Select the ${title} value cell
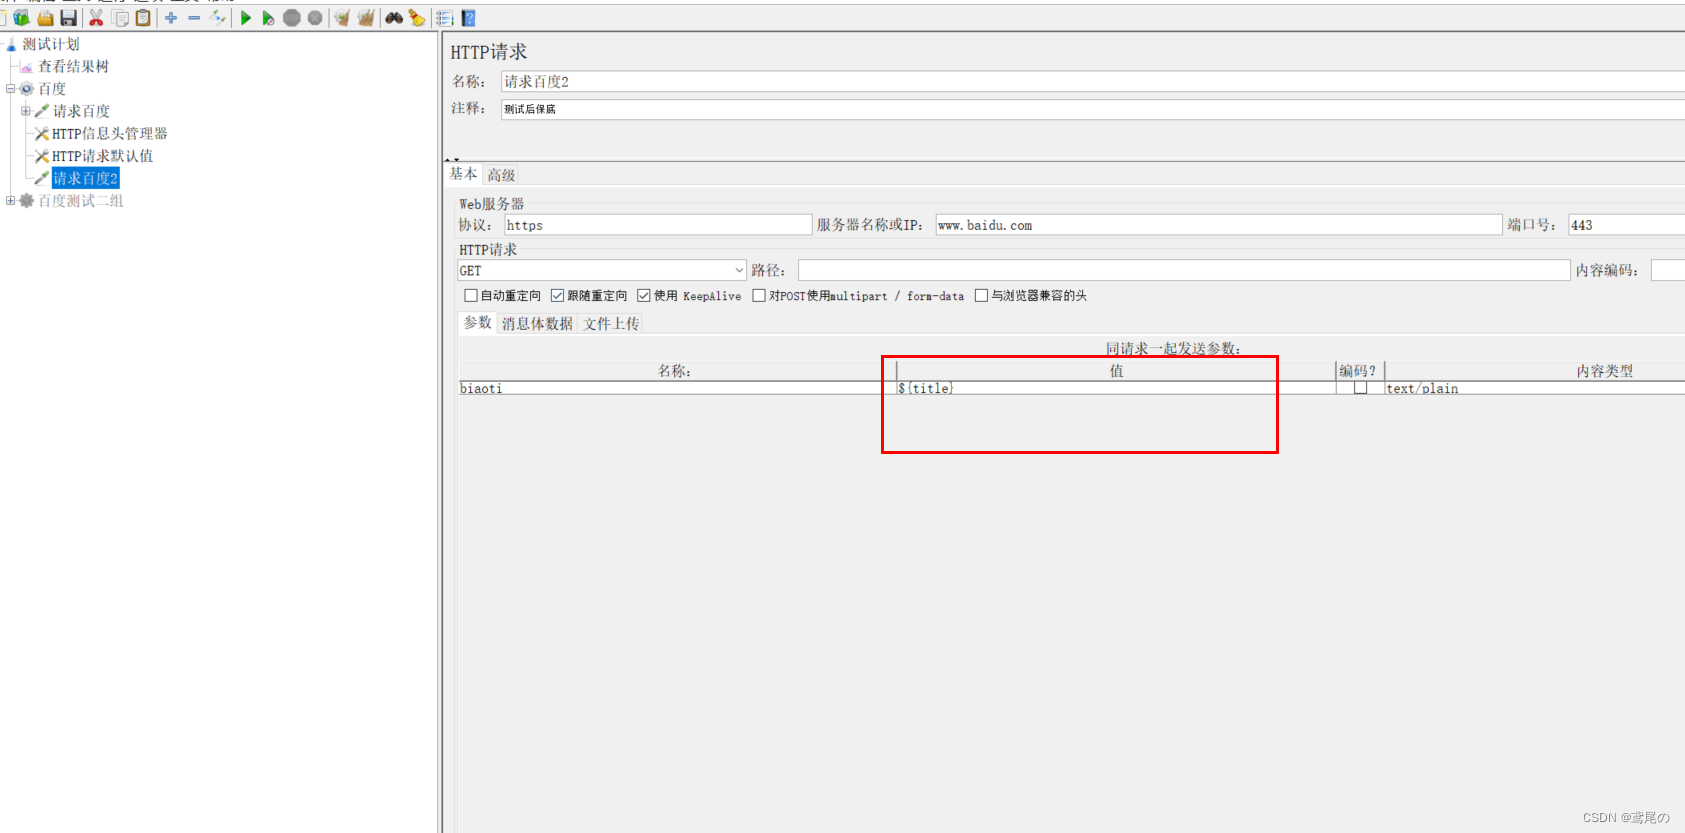The width and height of the screenshot is (1685, 833). pyautogui.click(x=1116, y=388)
